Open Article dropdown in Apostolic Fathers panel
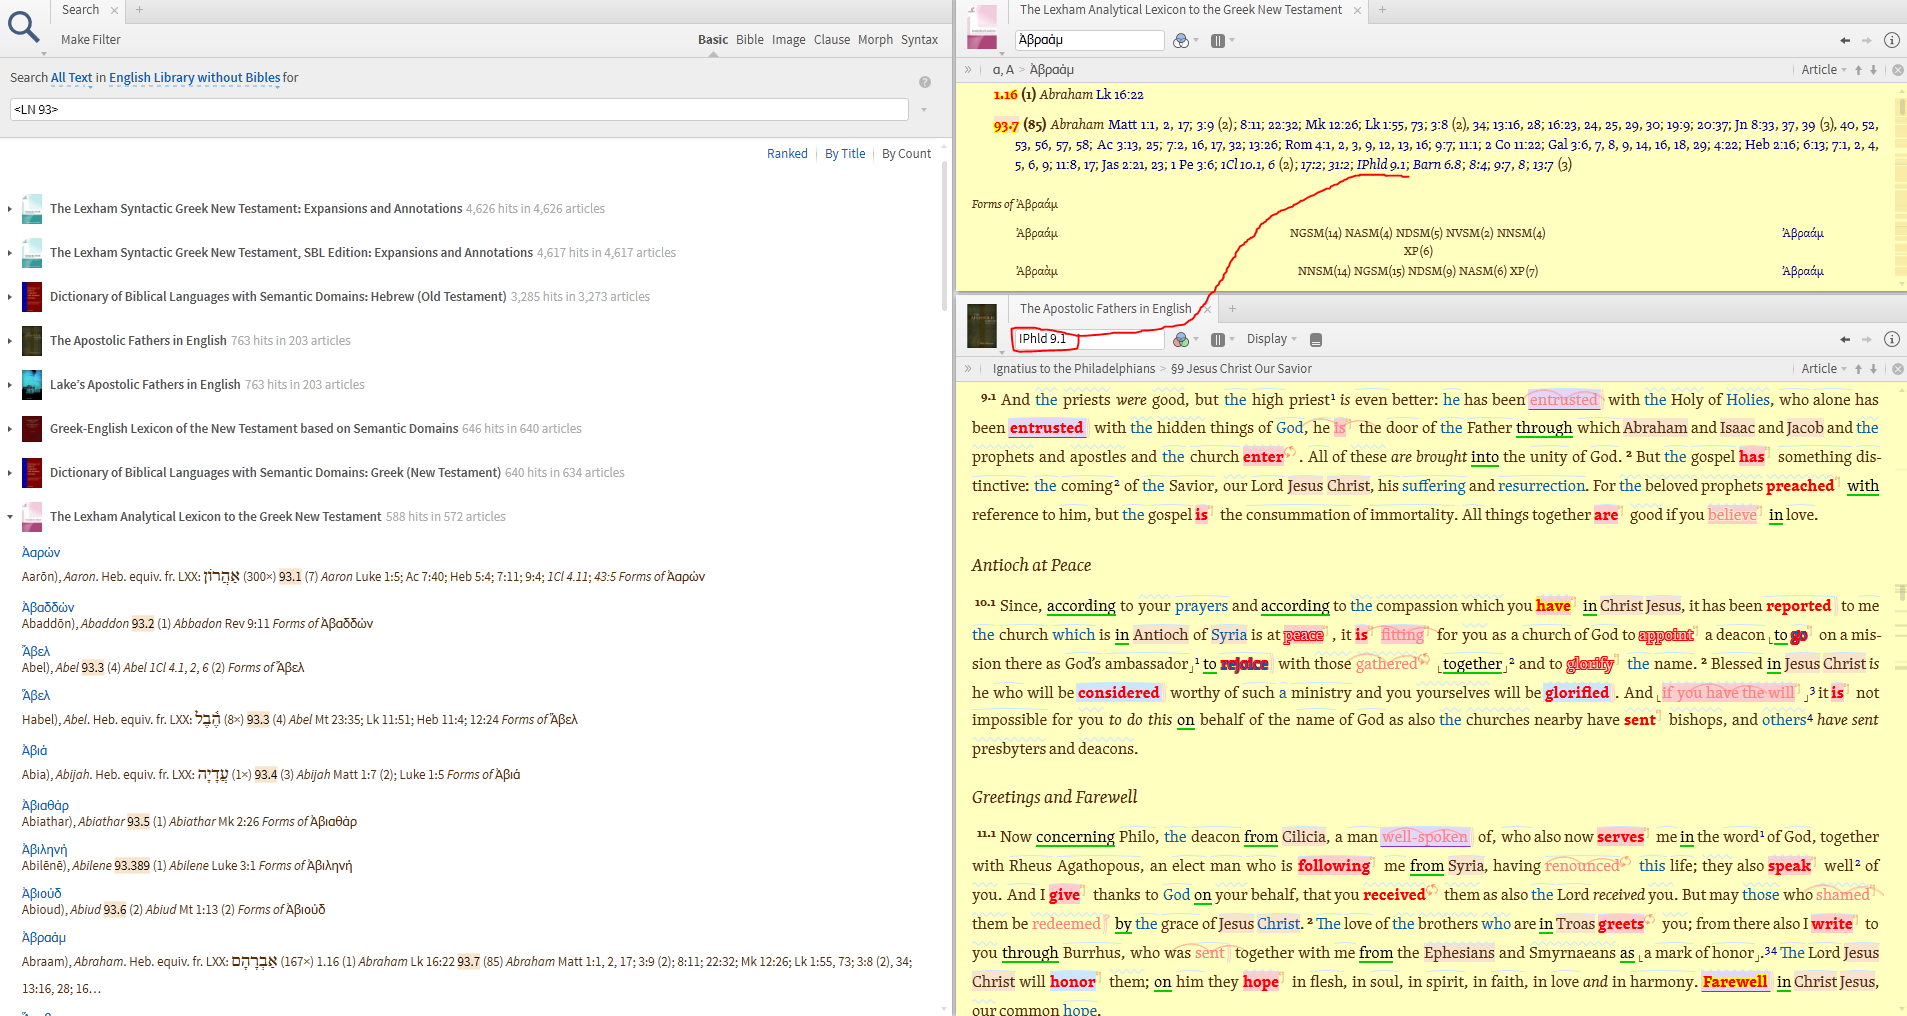This screenshot has width=1907, height=1016. click(x=1824, y=369)
